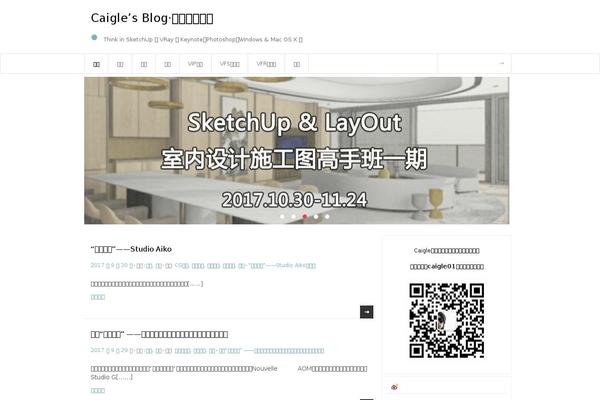This screenshot has height=400, width=600.
Task: Click the sidebar QR code image
Action: point(447,321)
